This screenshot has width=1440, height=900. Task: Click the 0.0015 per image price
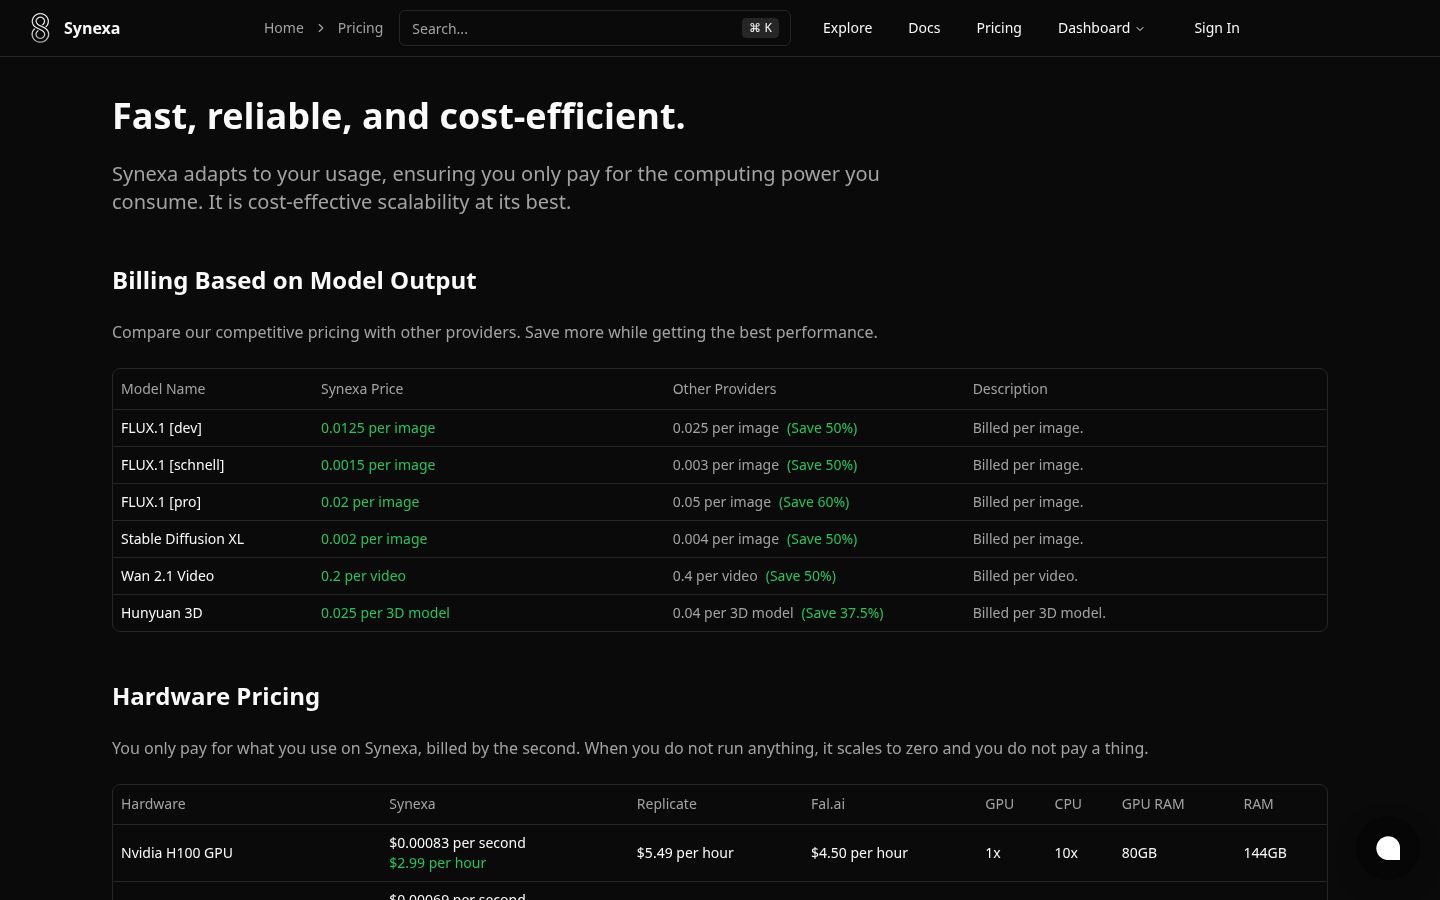point(378,465)
